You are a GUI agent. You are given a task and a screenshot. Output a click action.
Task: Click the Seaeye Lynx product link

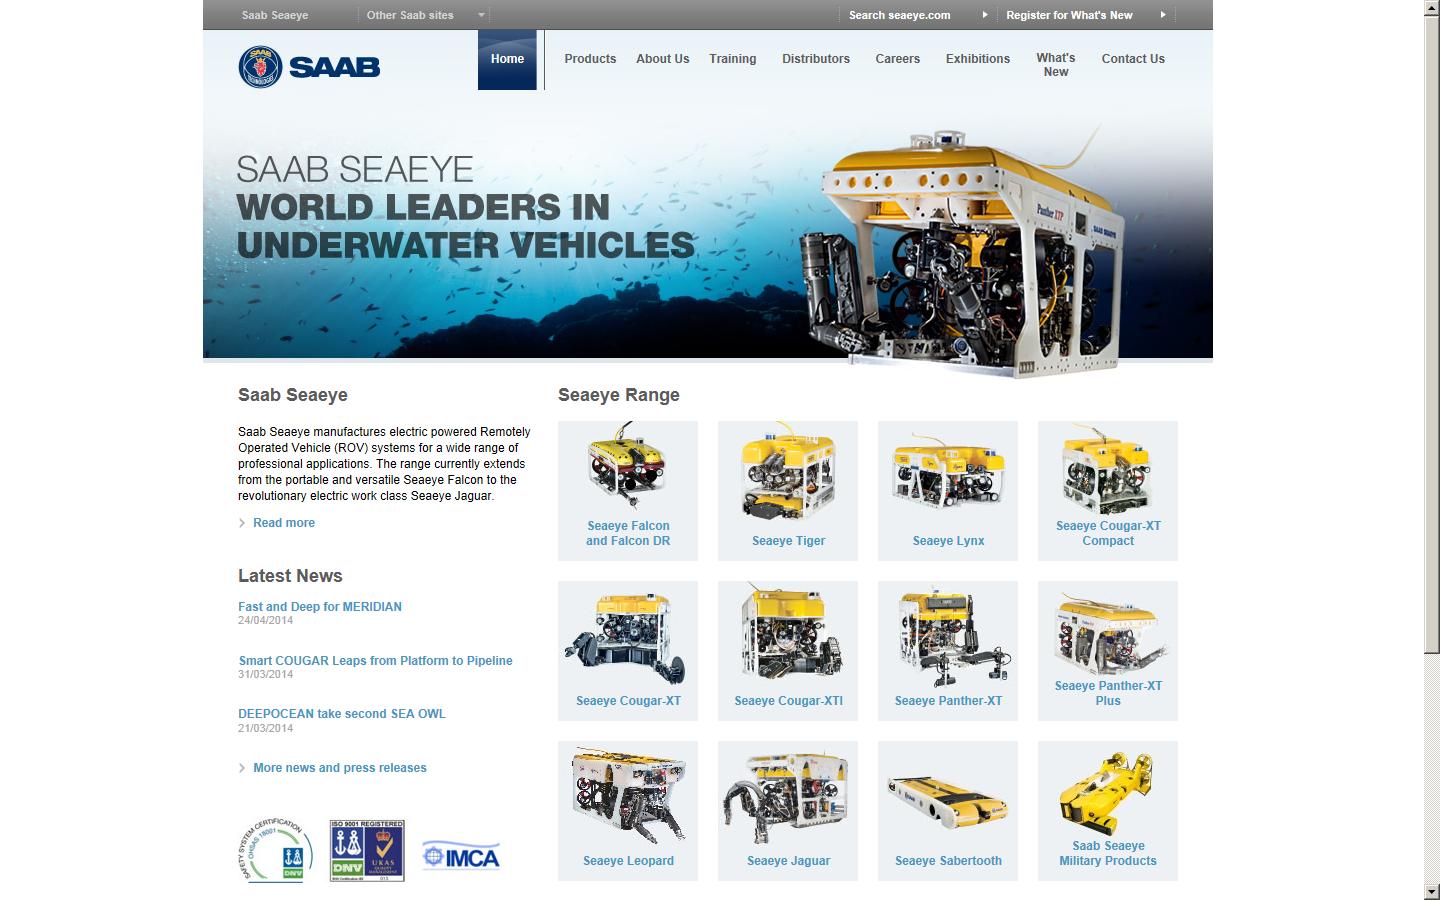point(947,541)
